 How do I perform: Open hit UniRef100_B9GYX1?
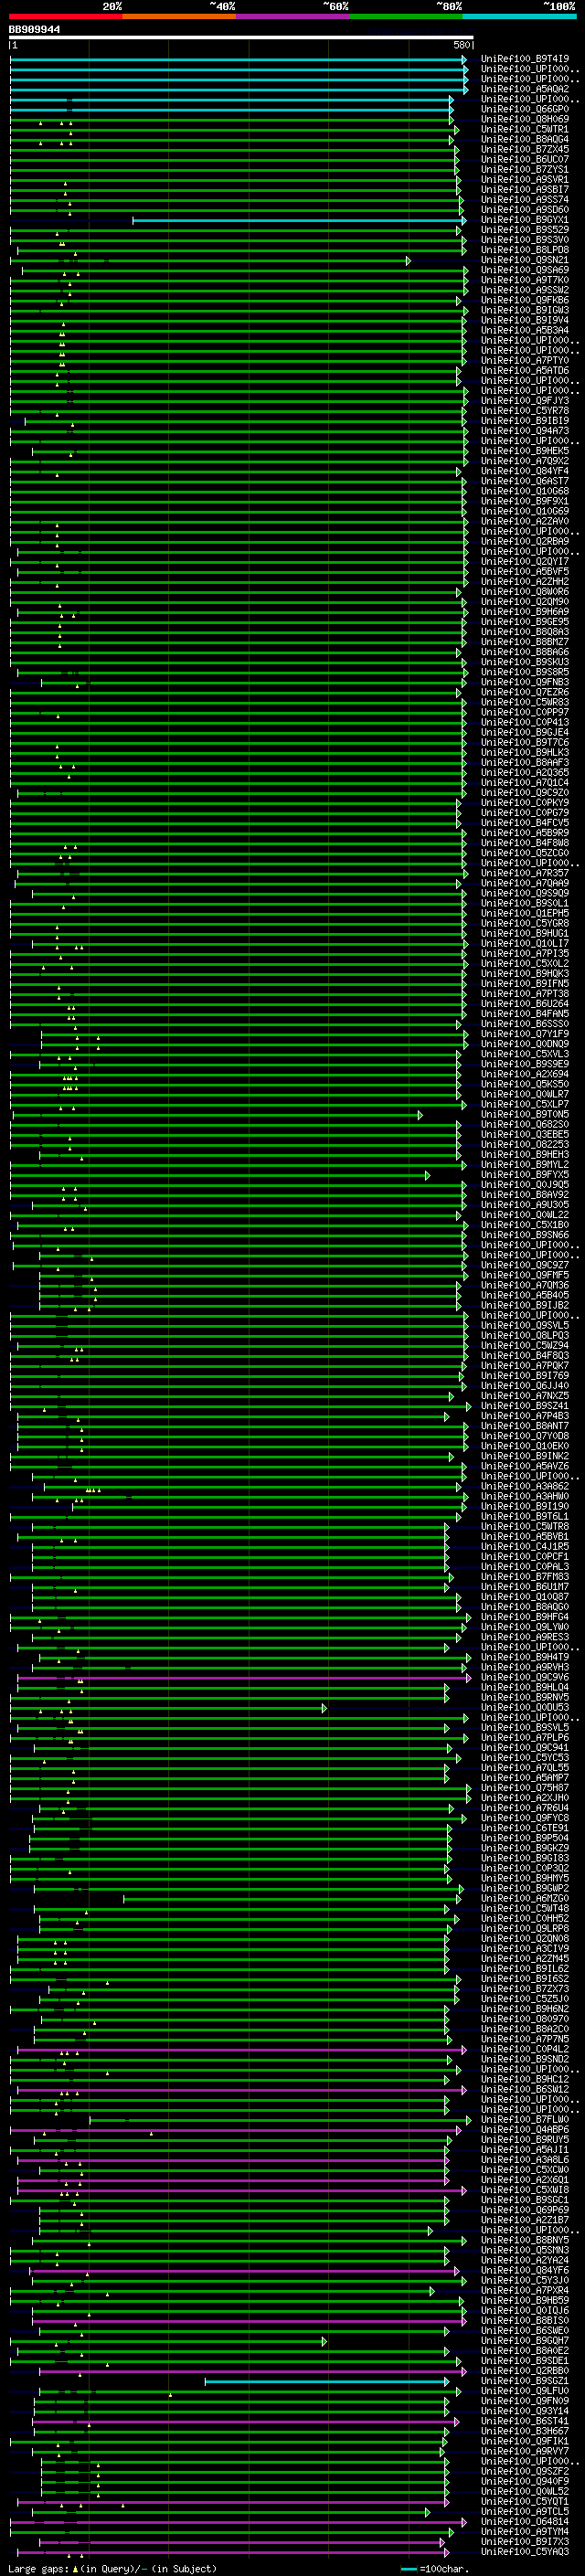(525, 220)
